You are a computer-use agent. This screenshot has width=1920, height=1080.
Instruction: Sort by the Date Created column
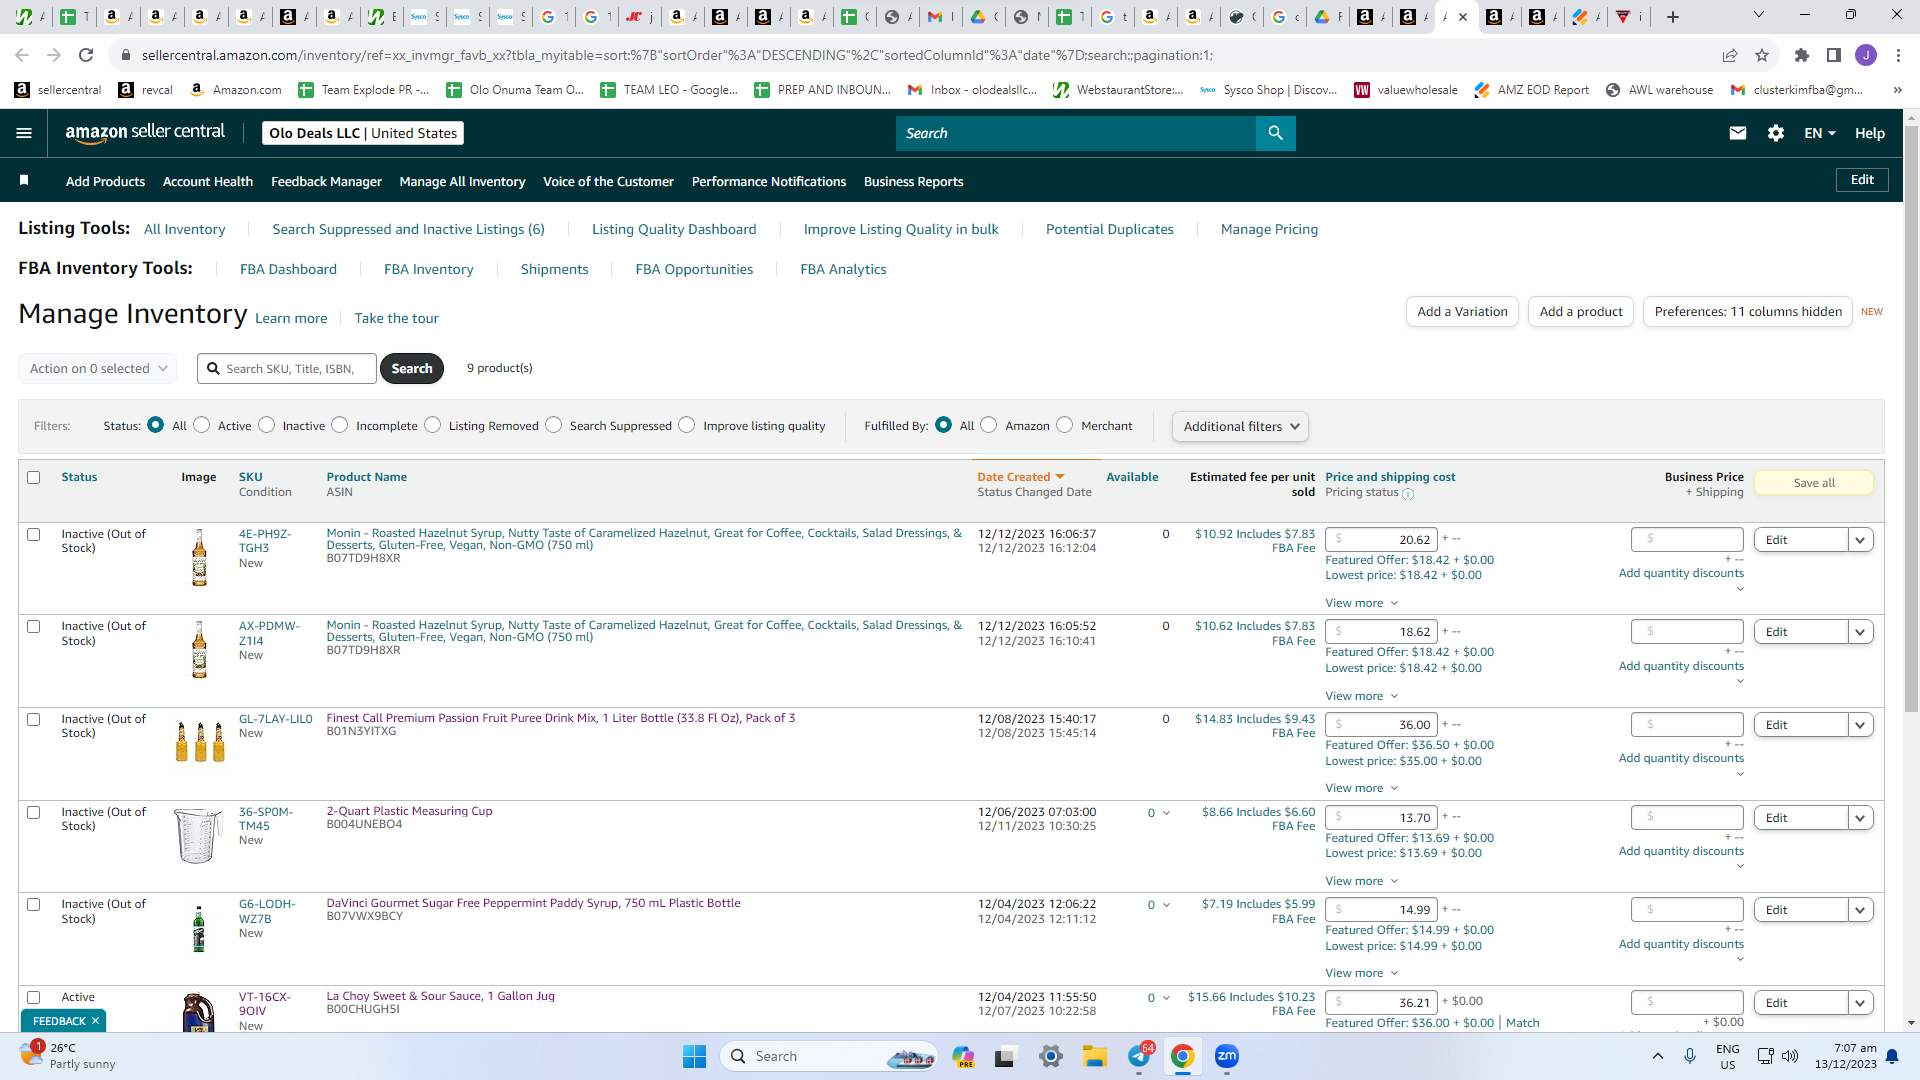(x=1020, y=477)
